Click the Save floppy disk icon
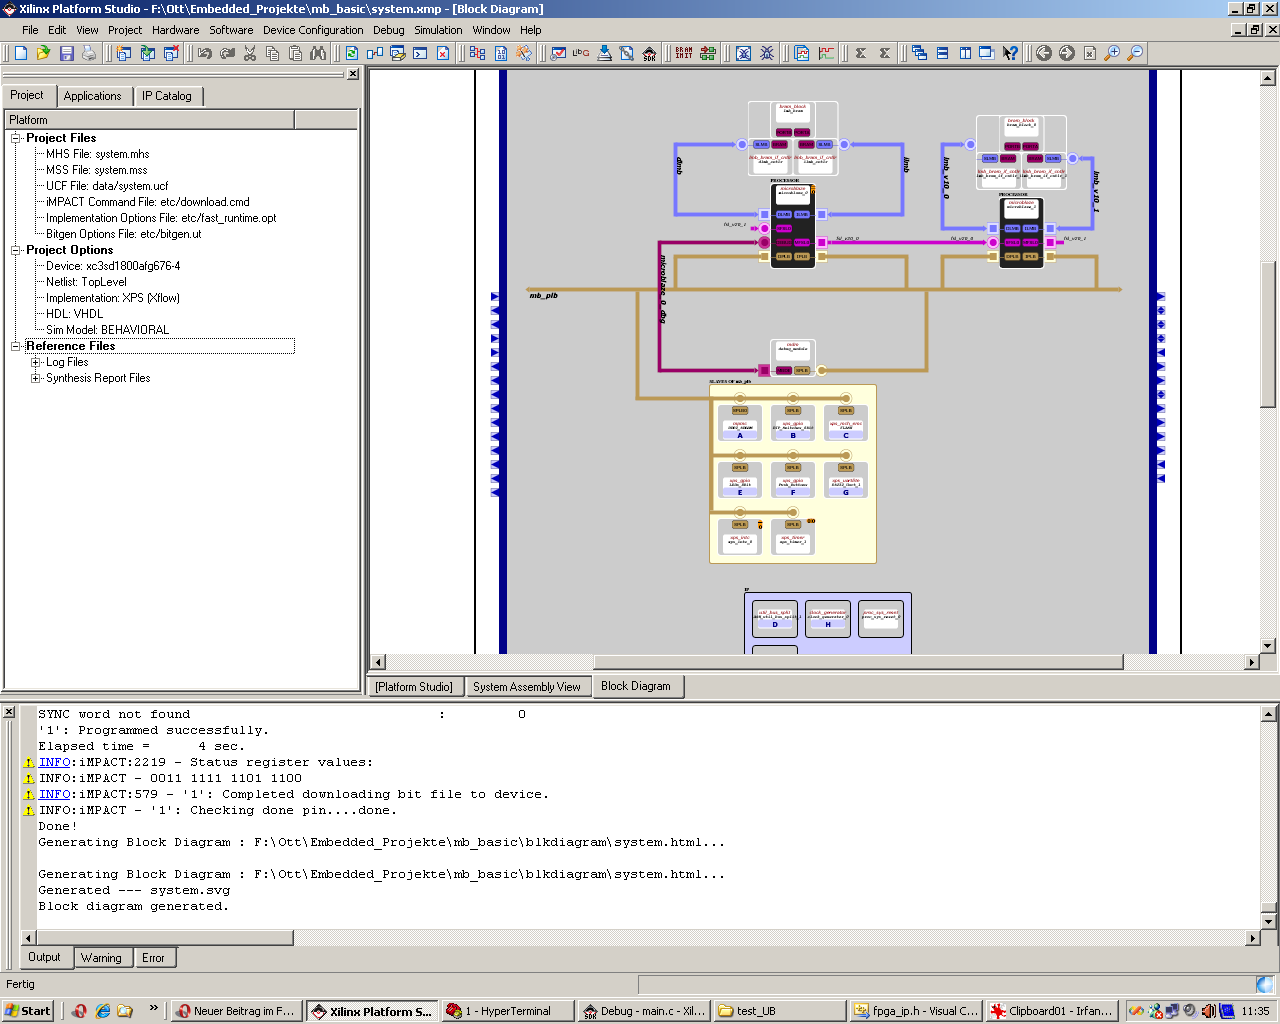This screenshot has width=1280, height=1024. [x=67, y=53]
